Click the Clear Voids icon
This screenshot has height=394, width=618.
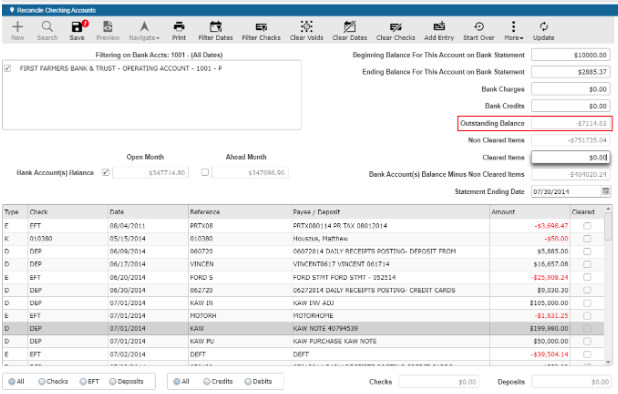(306, 27)
